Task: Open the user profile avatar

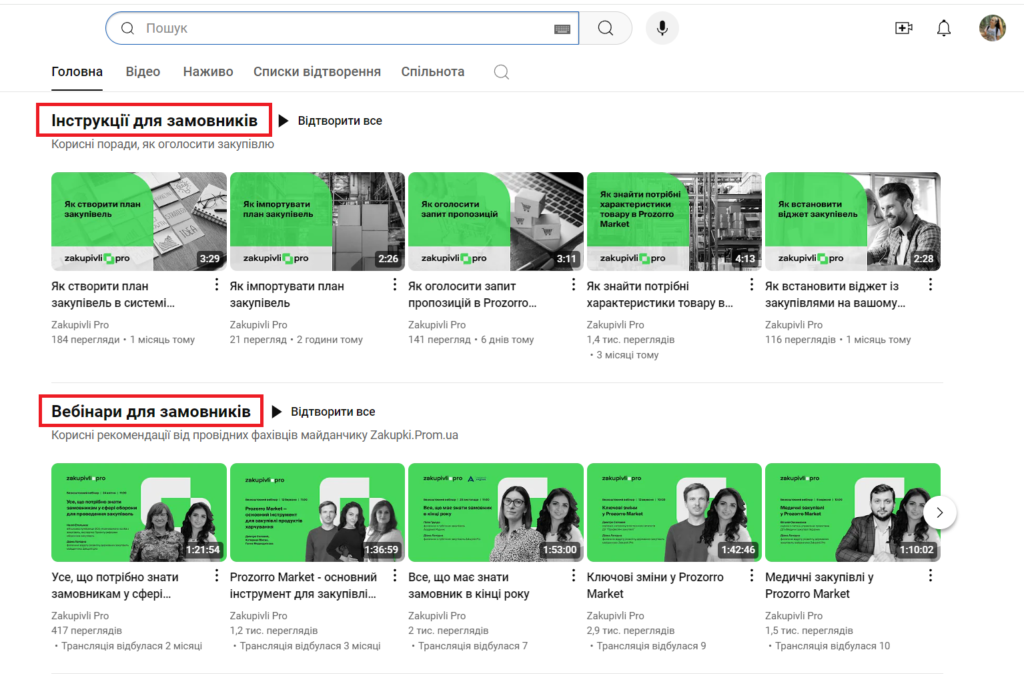Action: click(x=992, y=28)
